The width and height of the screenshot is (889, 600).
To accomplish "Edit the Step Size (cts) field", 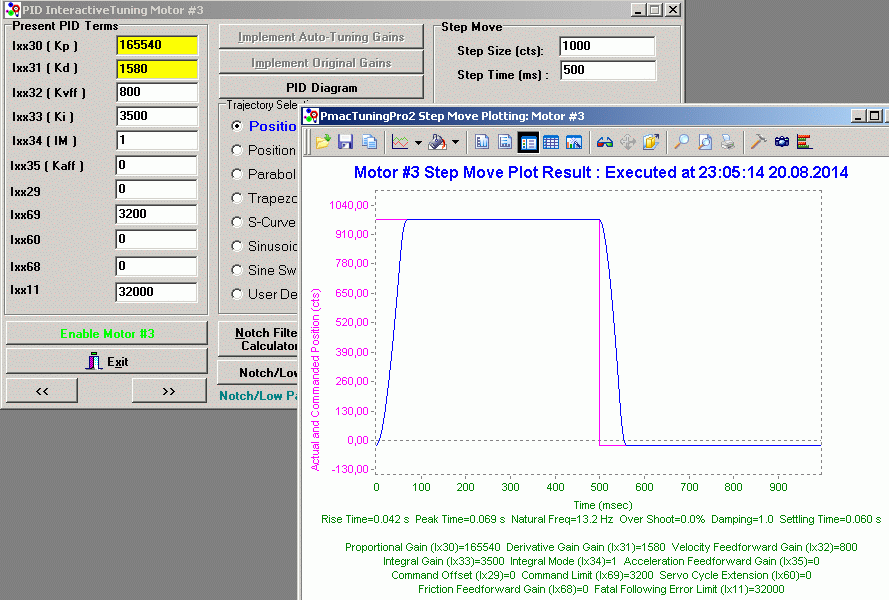I will click(607, 47).
